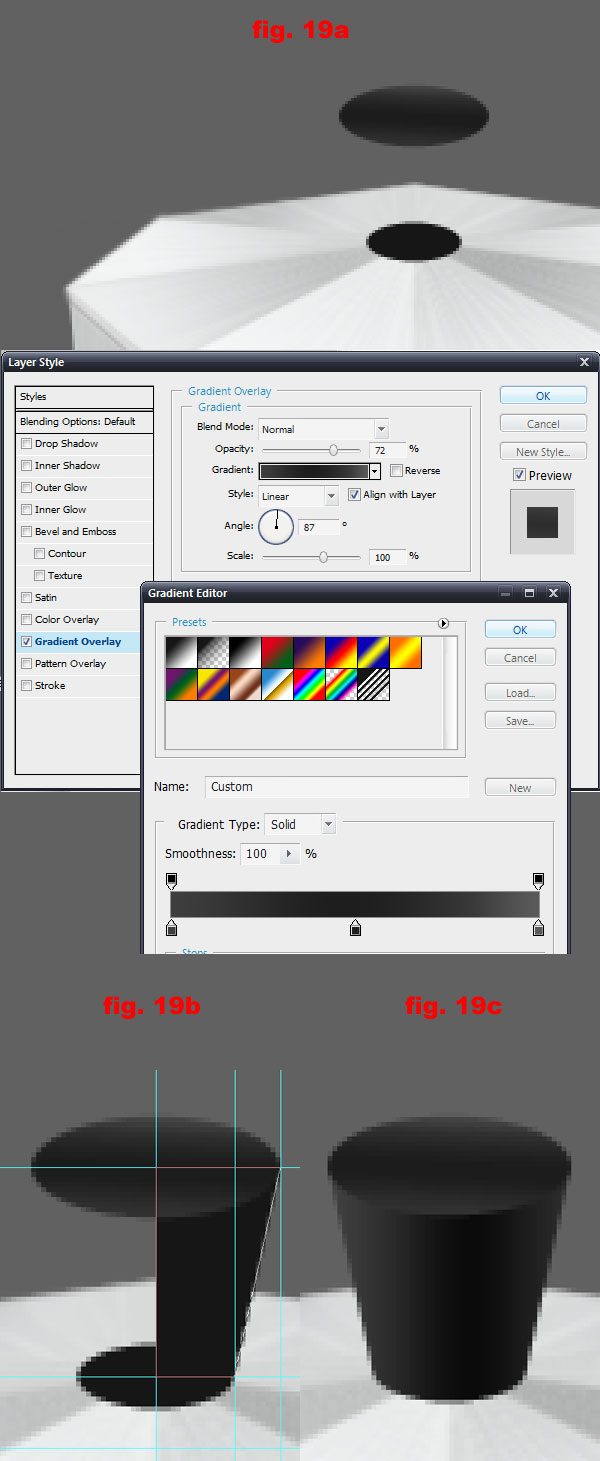The image size is (600, 1461).
Task: Enable Bevel and Emboss checkbox
Action: 26,532
